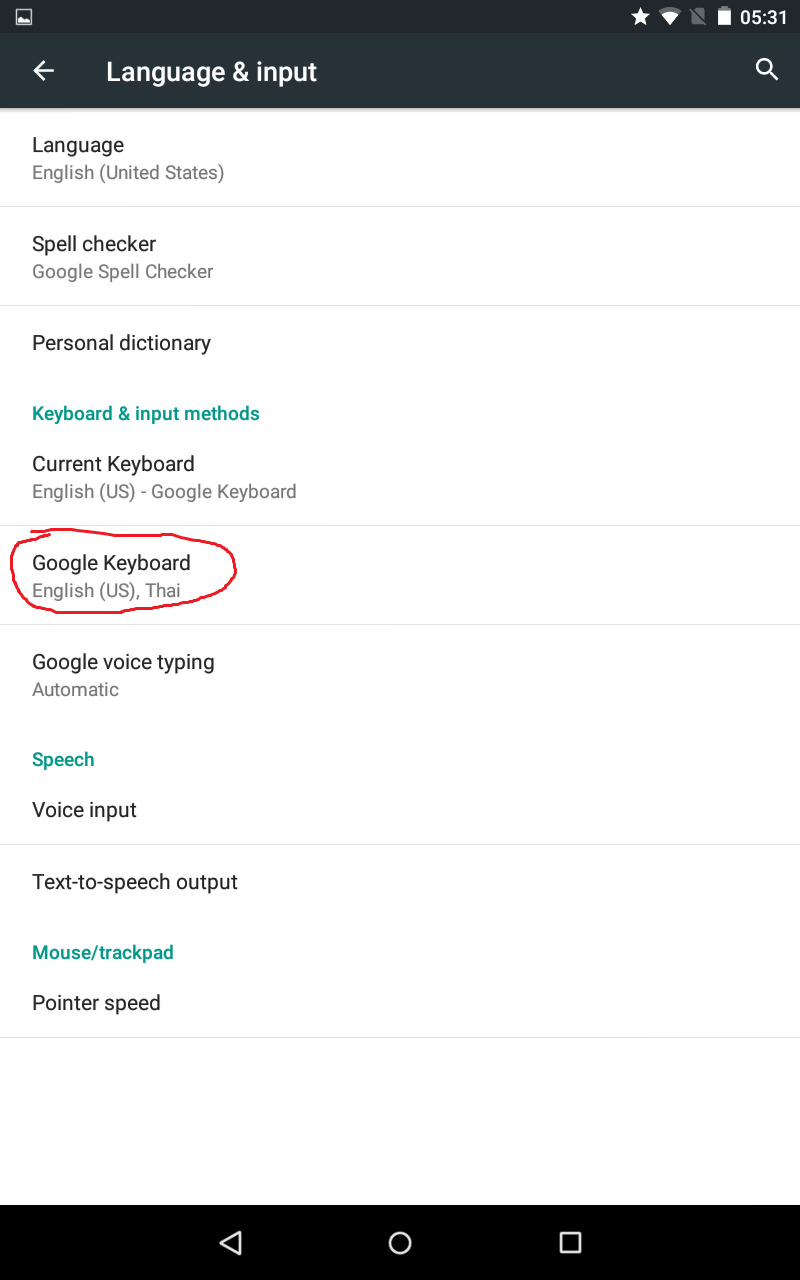Click the back arrow in the toolbar

pyautogui.click(x=42, y=70)
